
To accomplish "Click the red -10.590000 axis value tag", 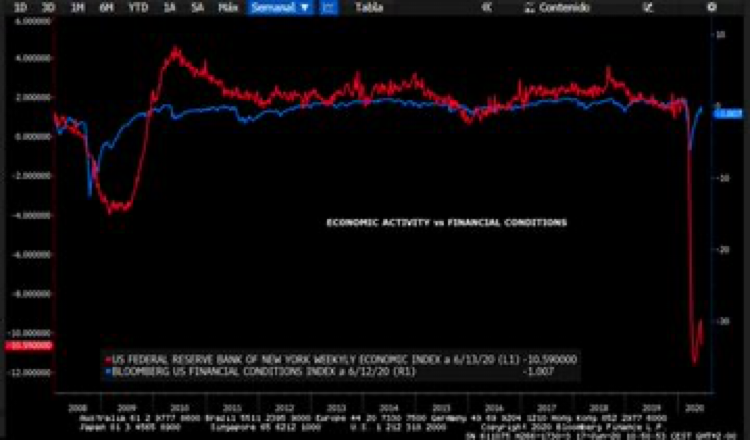I will click(26, 345).
